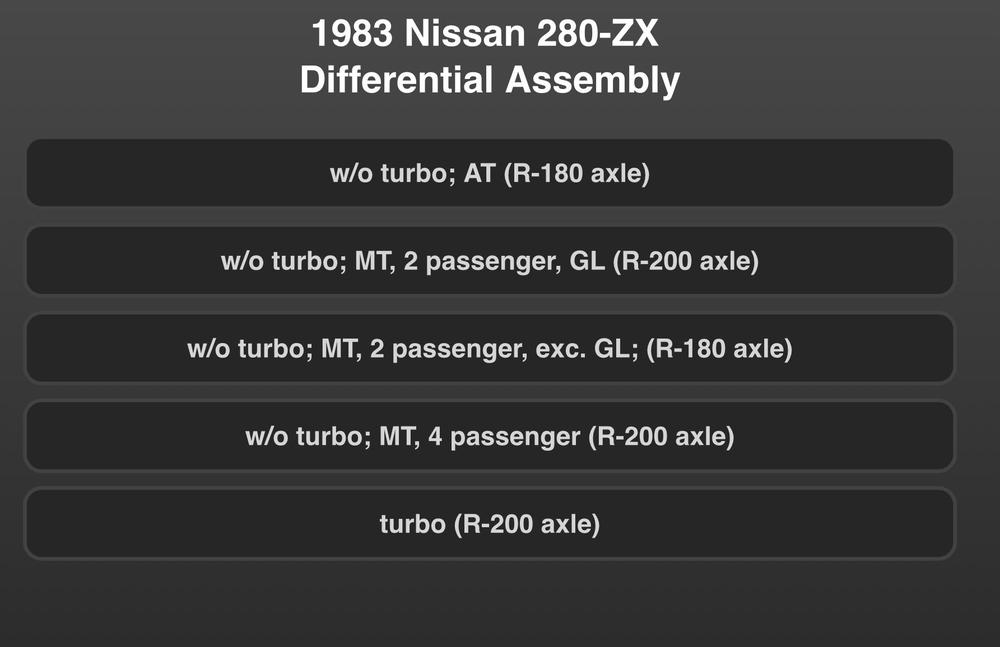Click the 1983 Nissan 280-ZX title
Screen dimensions: 1000x647
coord(485,33)
